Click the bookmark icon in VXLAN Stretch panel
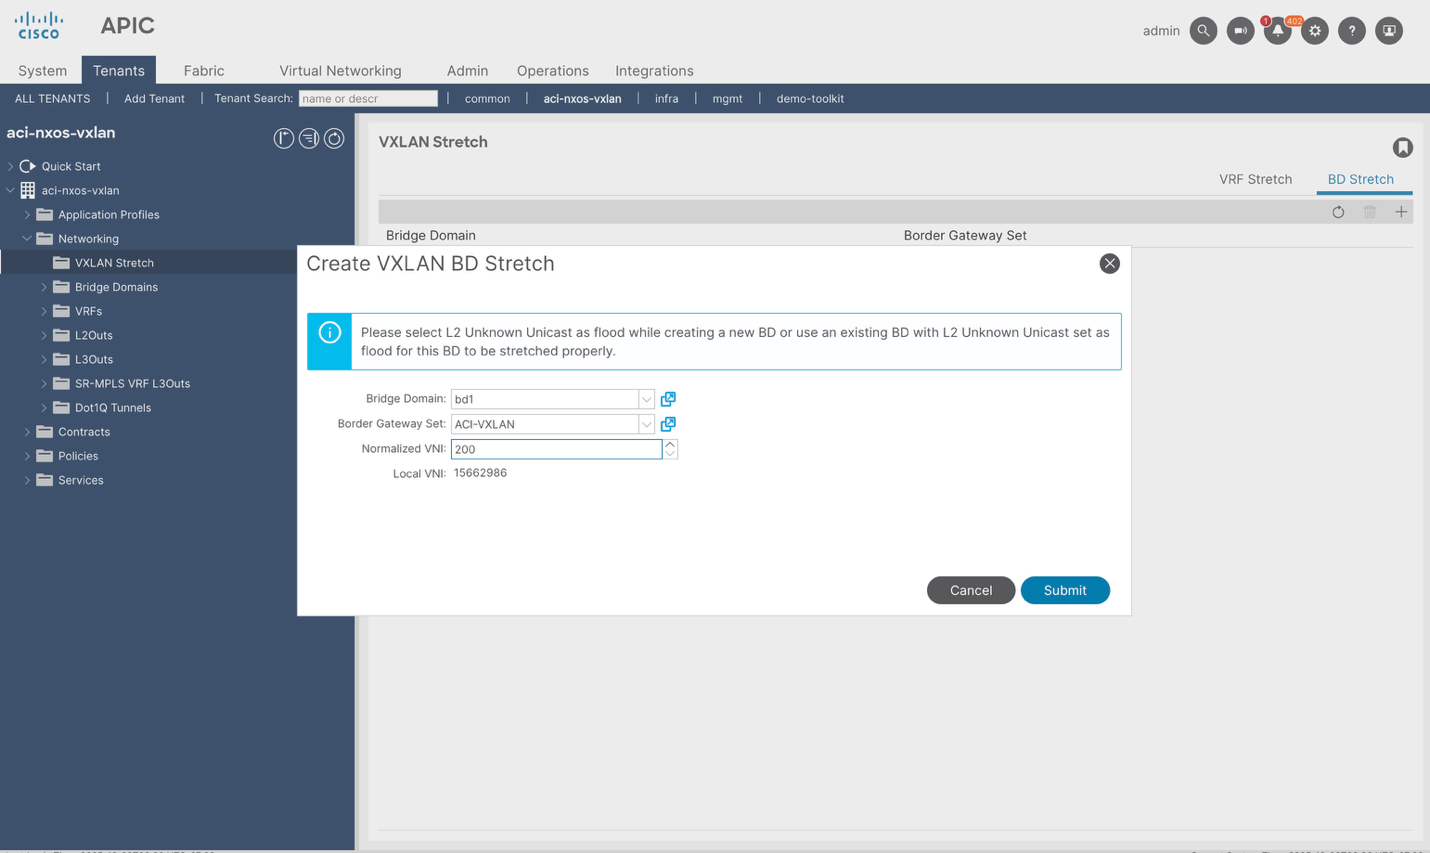Viewport: 1430px width, 853px height. pyautogui.click(x=1403, y=148)
